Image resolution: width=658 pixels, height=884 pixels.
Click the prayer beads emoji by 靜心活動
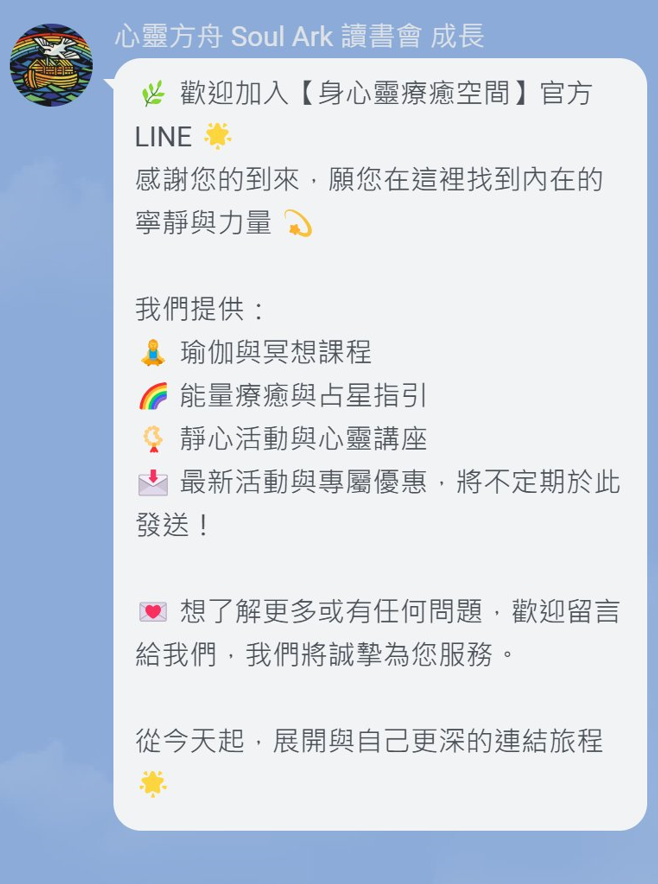[x=153, y=439]
